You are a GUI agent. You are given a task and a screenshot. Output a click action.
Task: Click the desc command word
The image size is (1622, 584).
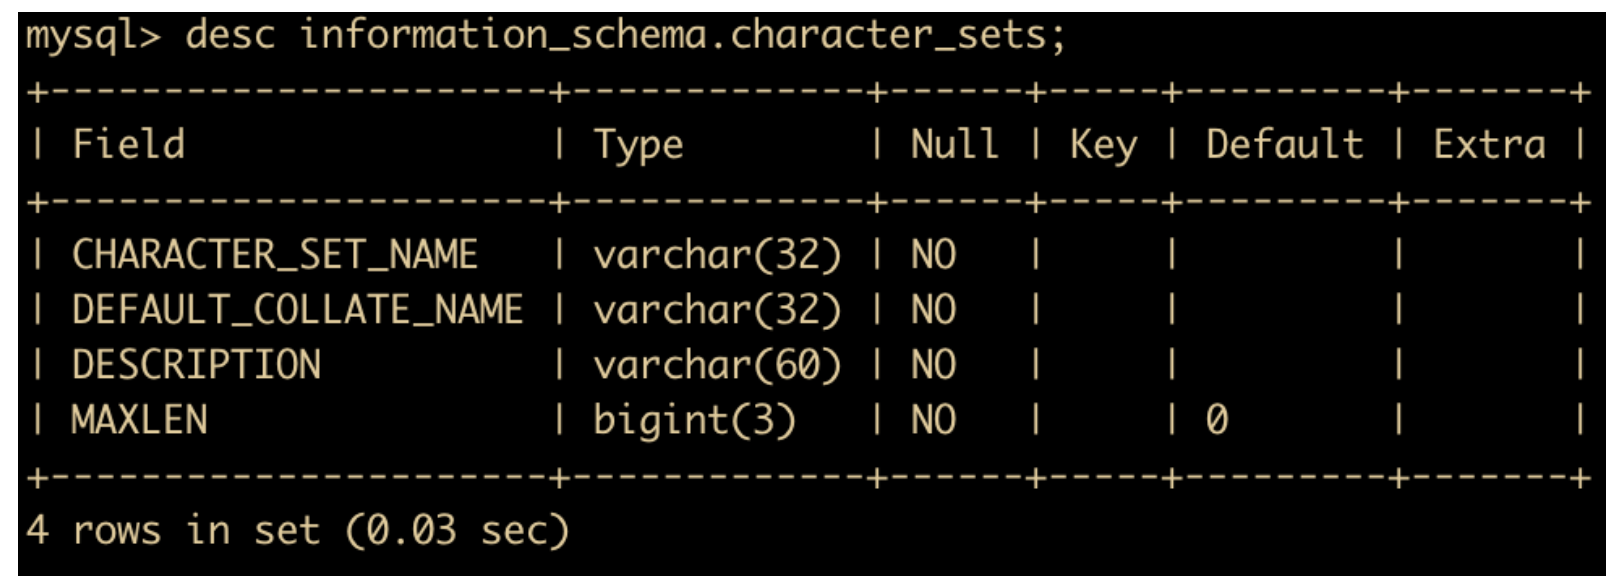pyautogui.click(x=230, y=35)
